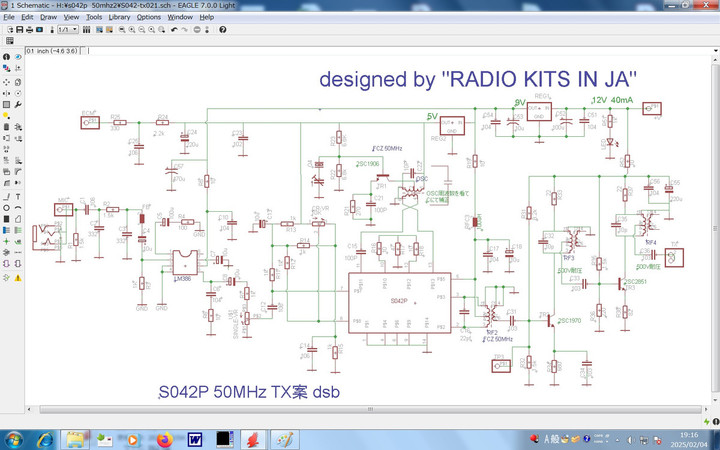Open the Errors warning triangle tool
The image size is (720, 450).
tap(18, 277)
